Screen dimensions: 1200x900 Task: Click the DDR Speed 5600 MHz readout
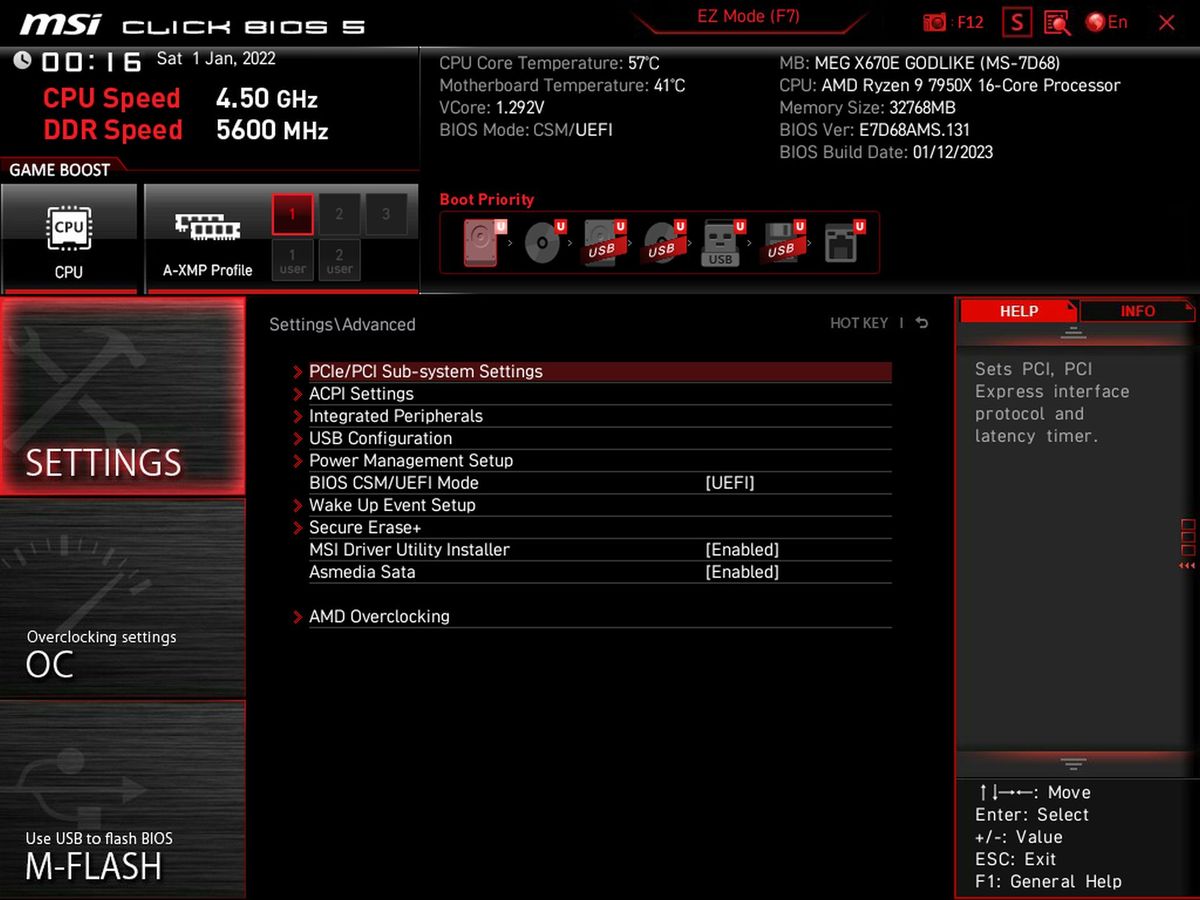tap(185, 130)
